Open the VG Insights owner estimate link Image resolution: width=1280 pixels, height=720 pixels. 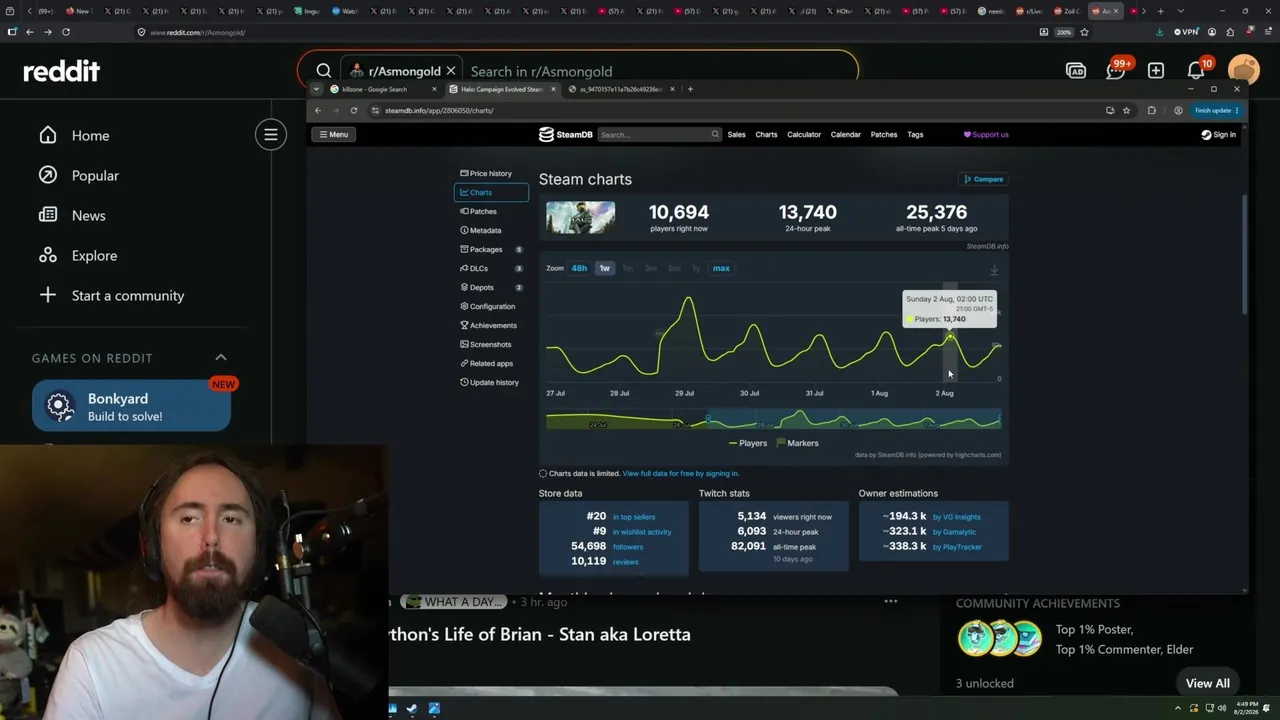tap(956, 517)
